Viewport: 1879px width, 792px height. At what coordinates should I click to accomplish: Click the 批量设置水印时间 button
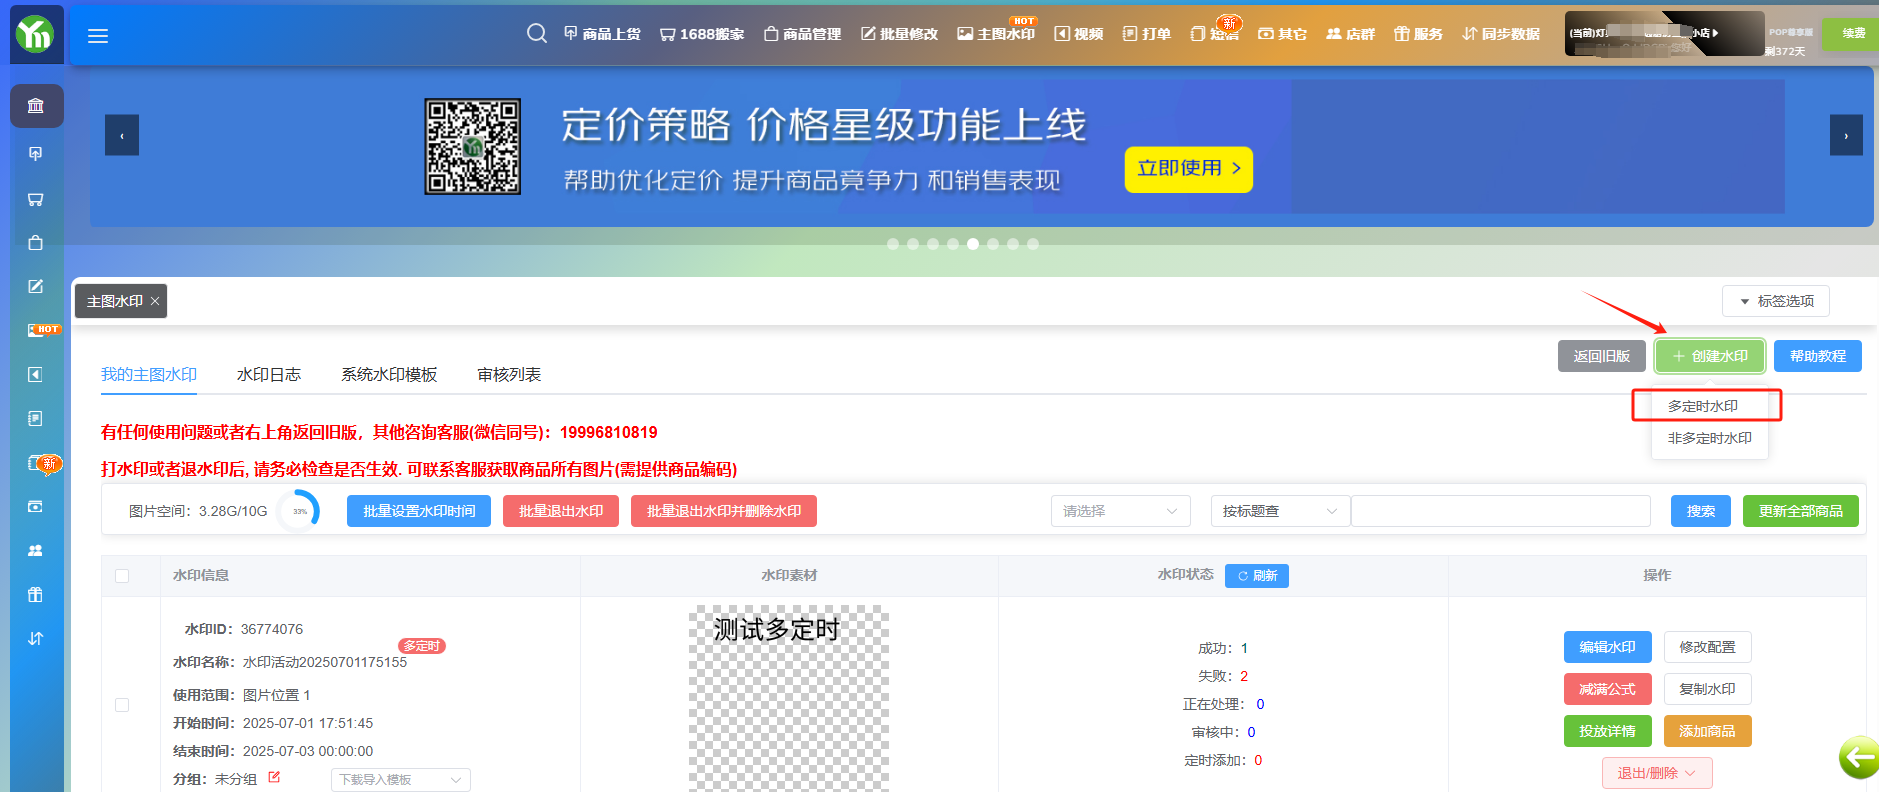coord(419,511)
